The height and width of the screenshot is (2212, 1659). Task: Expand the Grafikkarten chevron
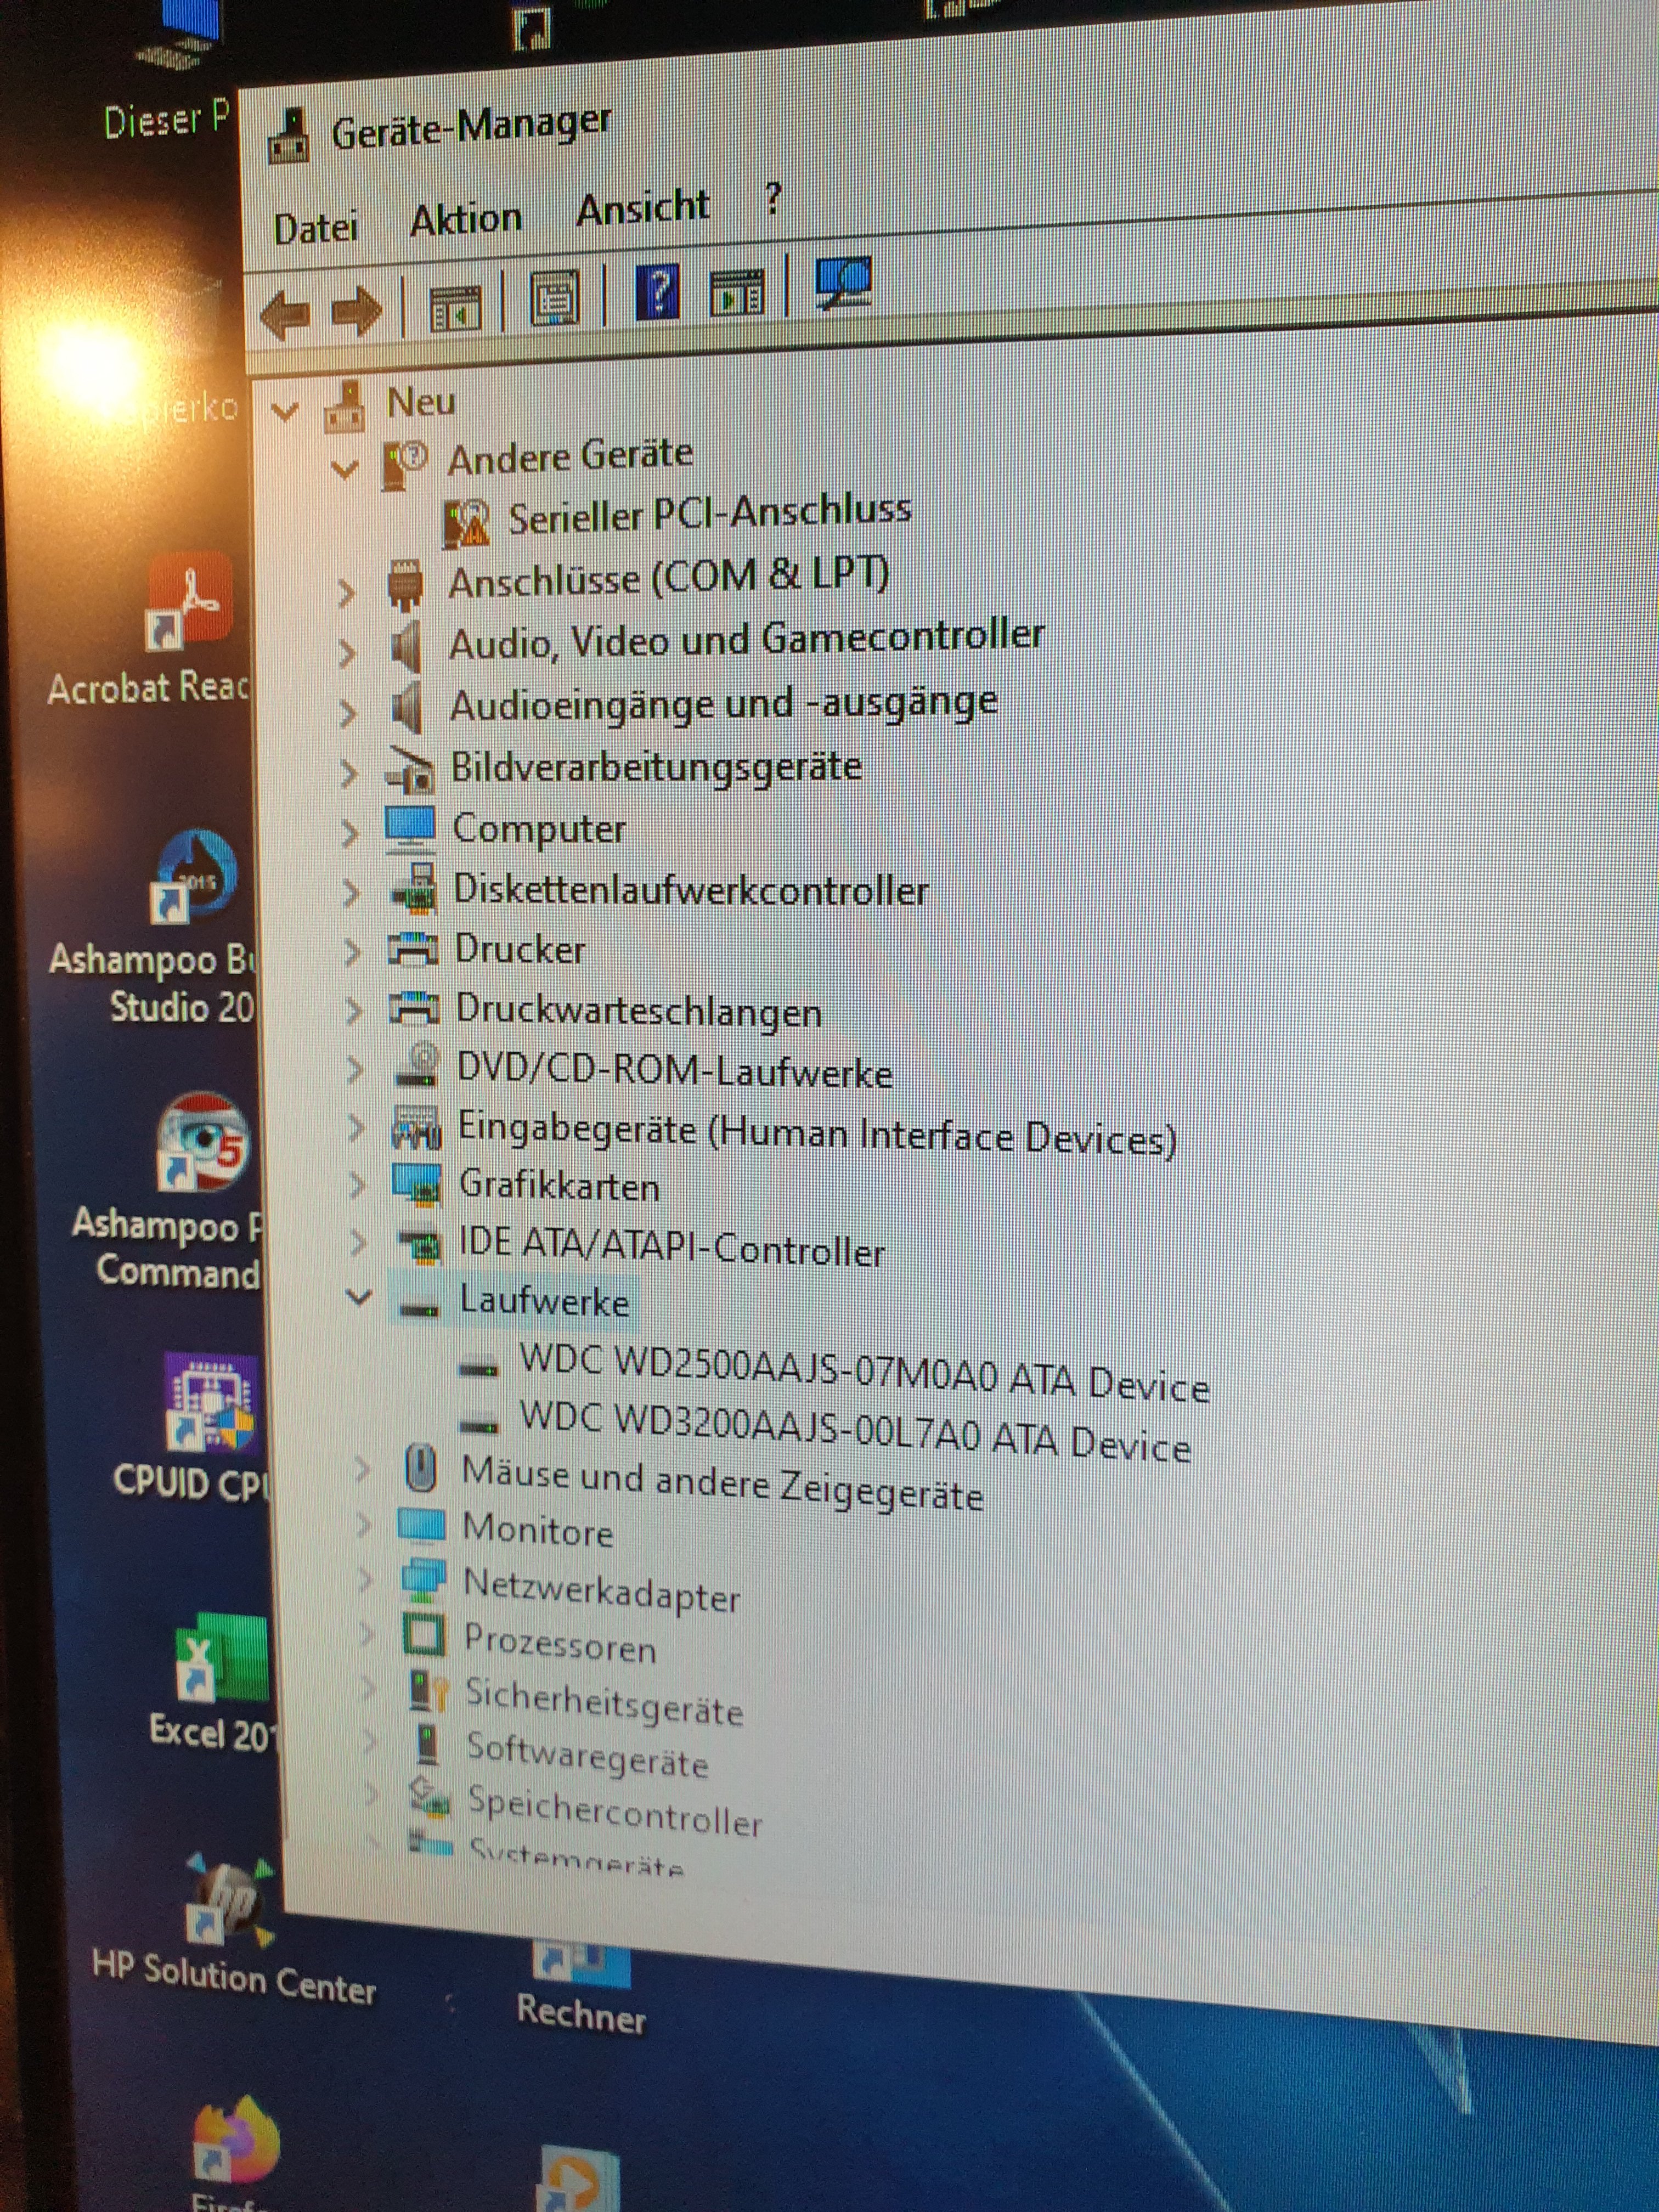coord(357,1185)
